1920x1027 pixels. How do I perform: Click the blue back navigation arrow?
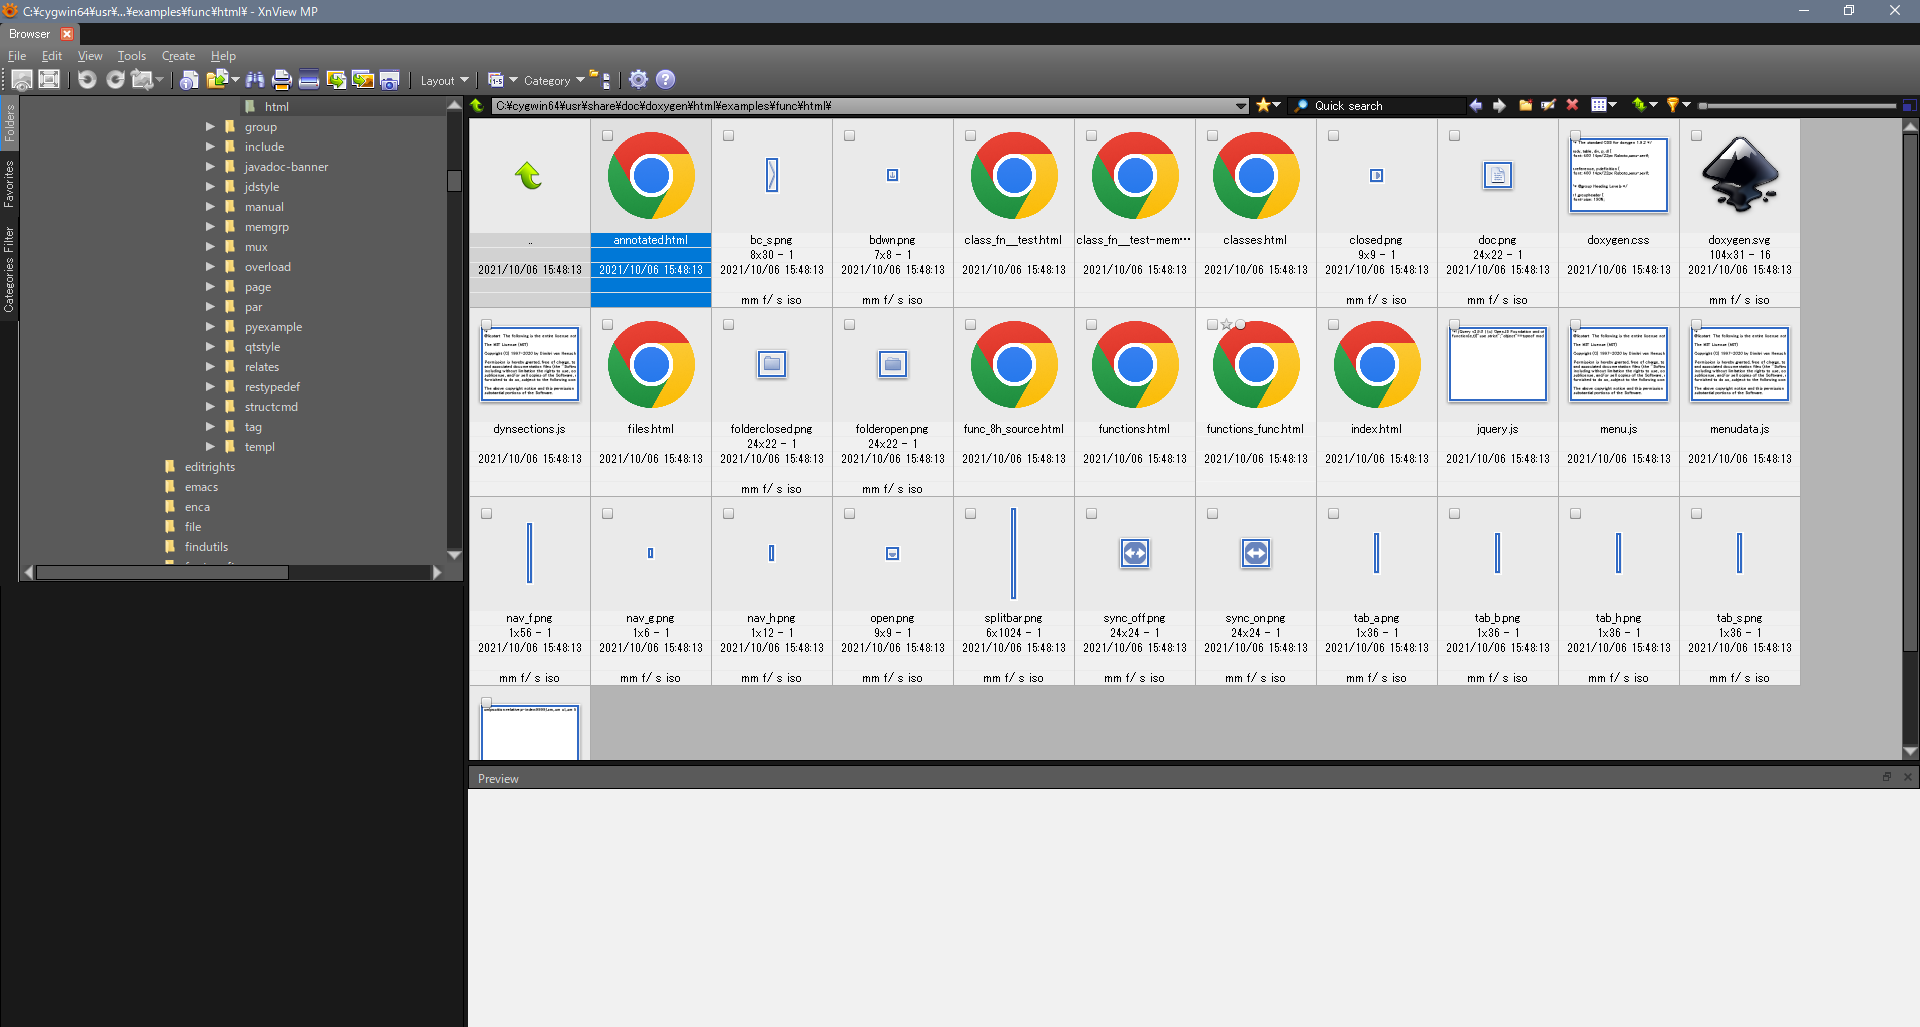tap(1475, 105)
